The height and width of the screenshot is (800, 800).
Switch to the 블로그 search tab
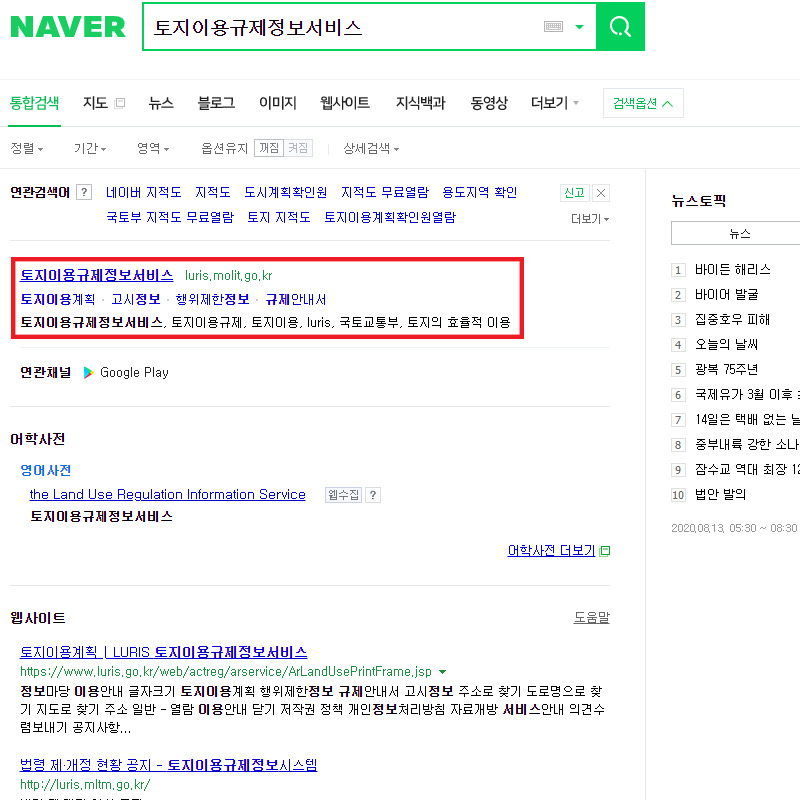point(216,102)
